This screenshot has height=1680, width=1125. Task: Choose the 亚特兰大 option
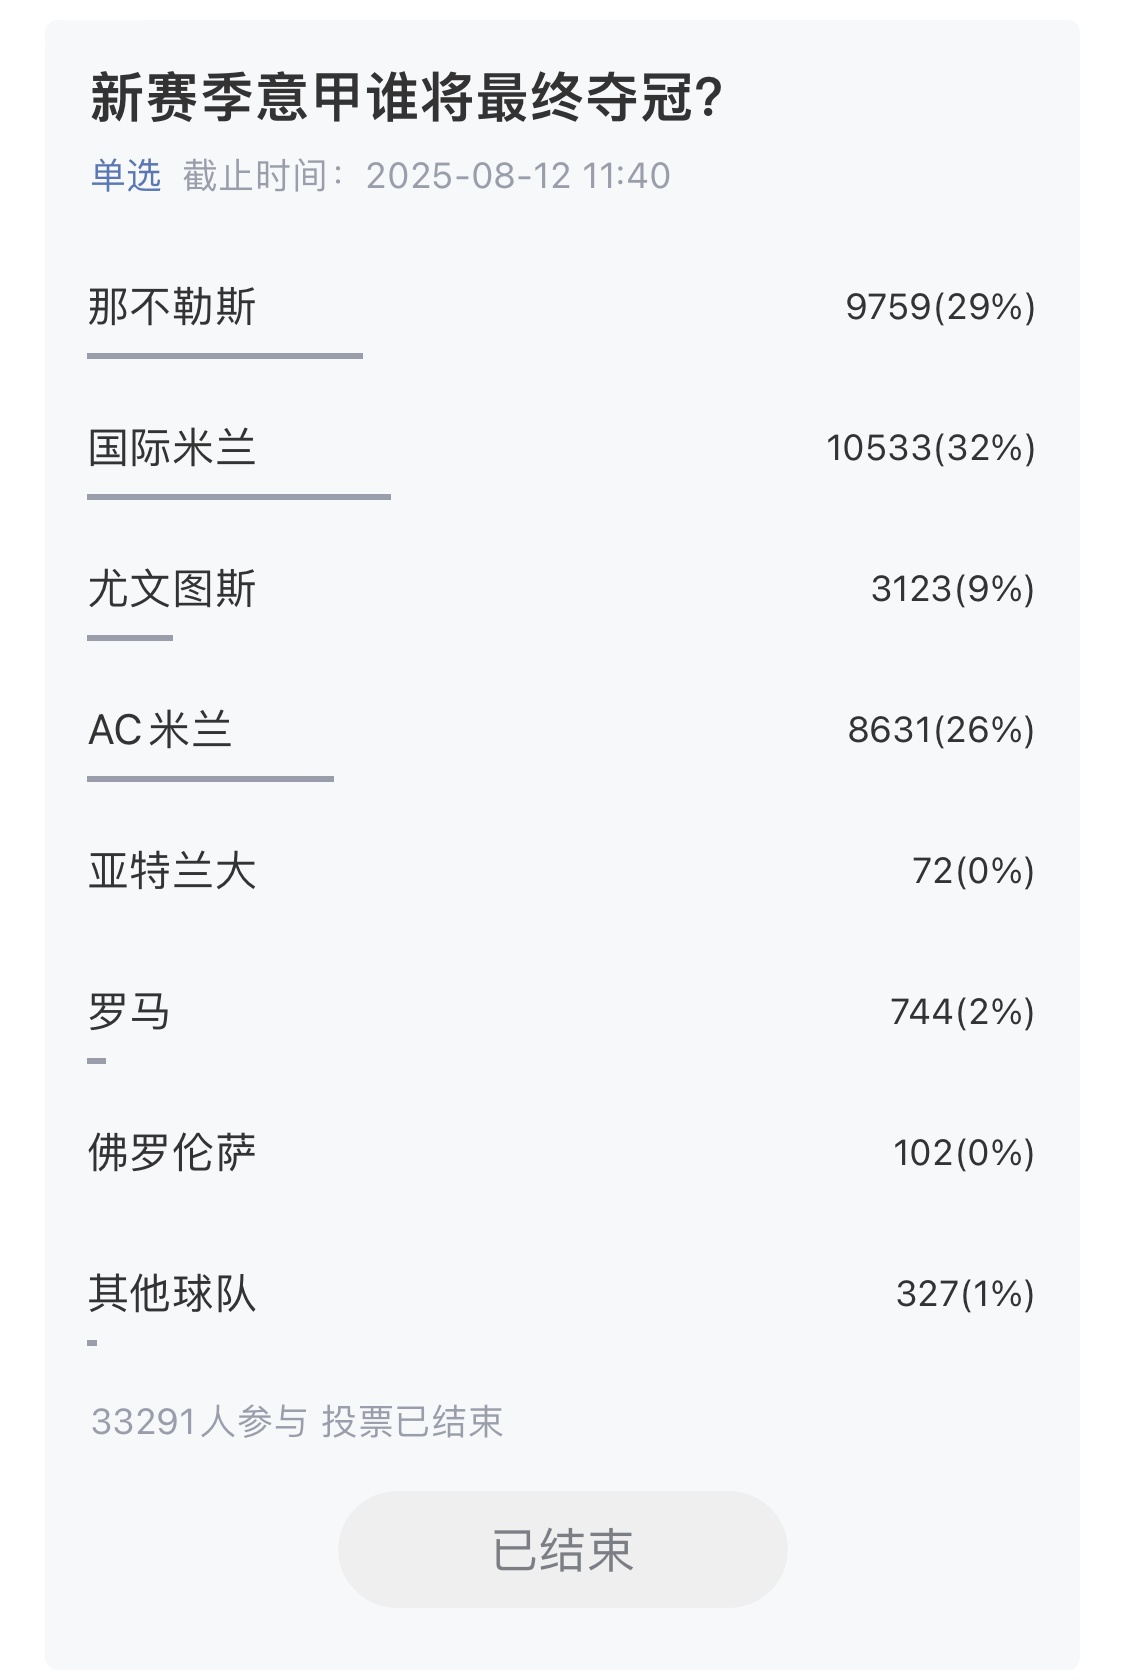tap(172, 871)
